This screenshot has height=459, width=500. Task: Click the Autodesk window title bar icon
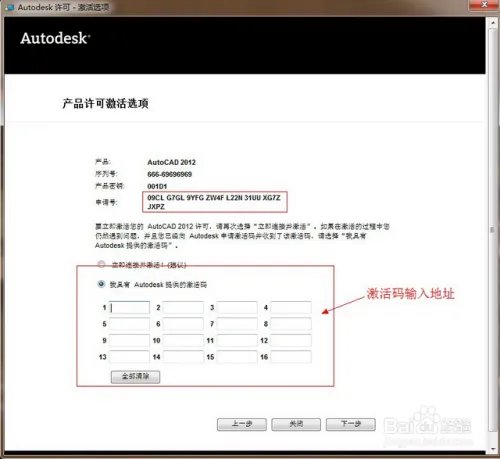(x=10, y=7)
